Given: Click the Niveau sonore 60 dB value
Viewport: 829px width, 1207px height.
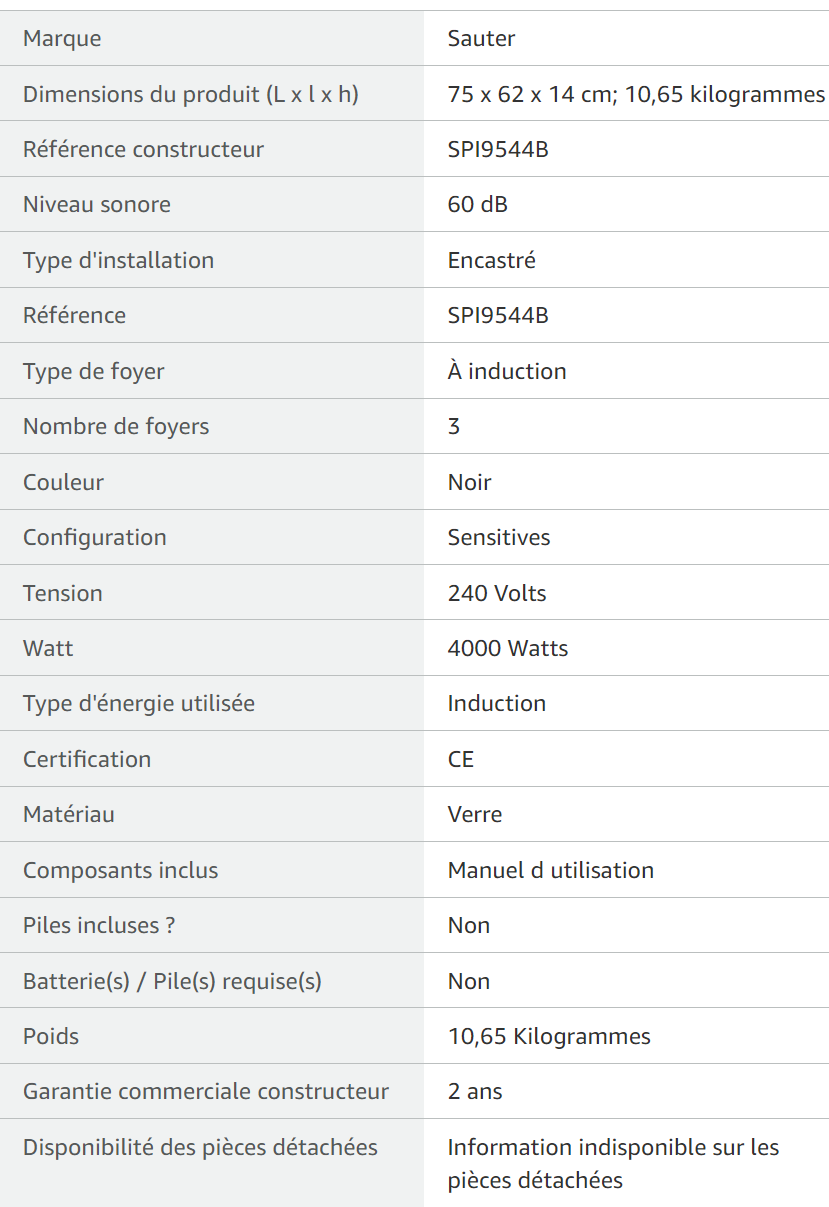Looking at the screenshot, I should tap(477, 205).
